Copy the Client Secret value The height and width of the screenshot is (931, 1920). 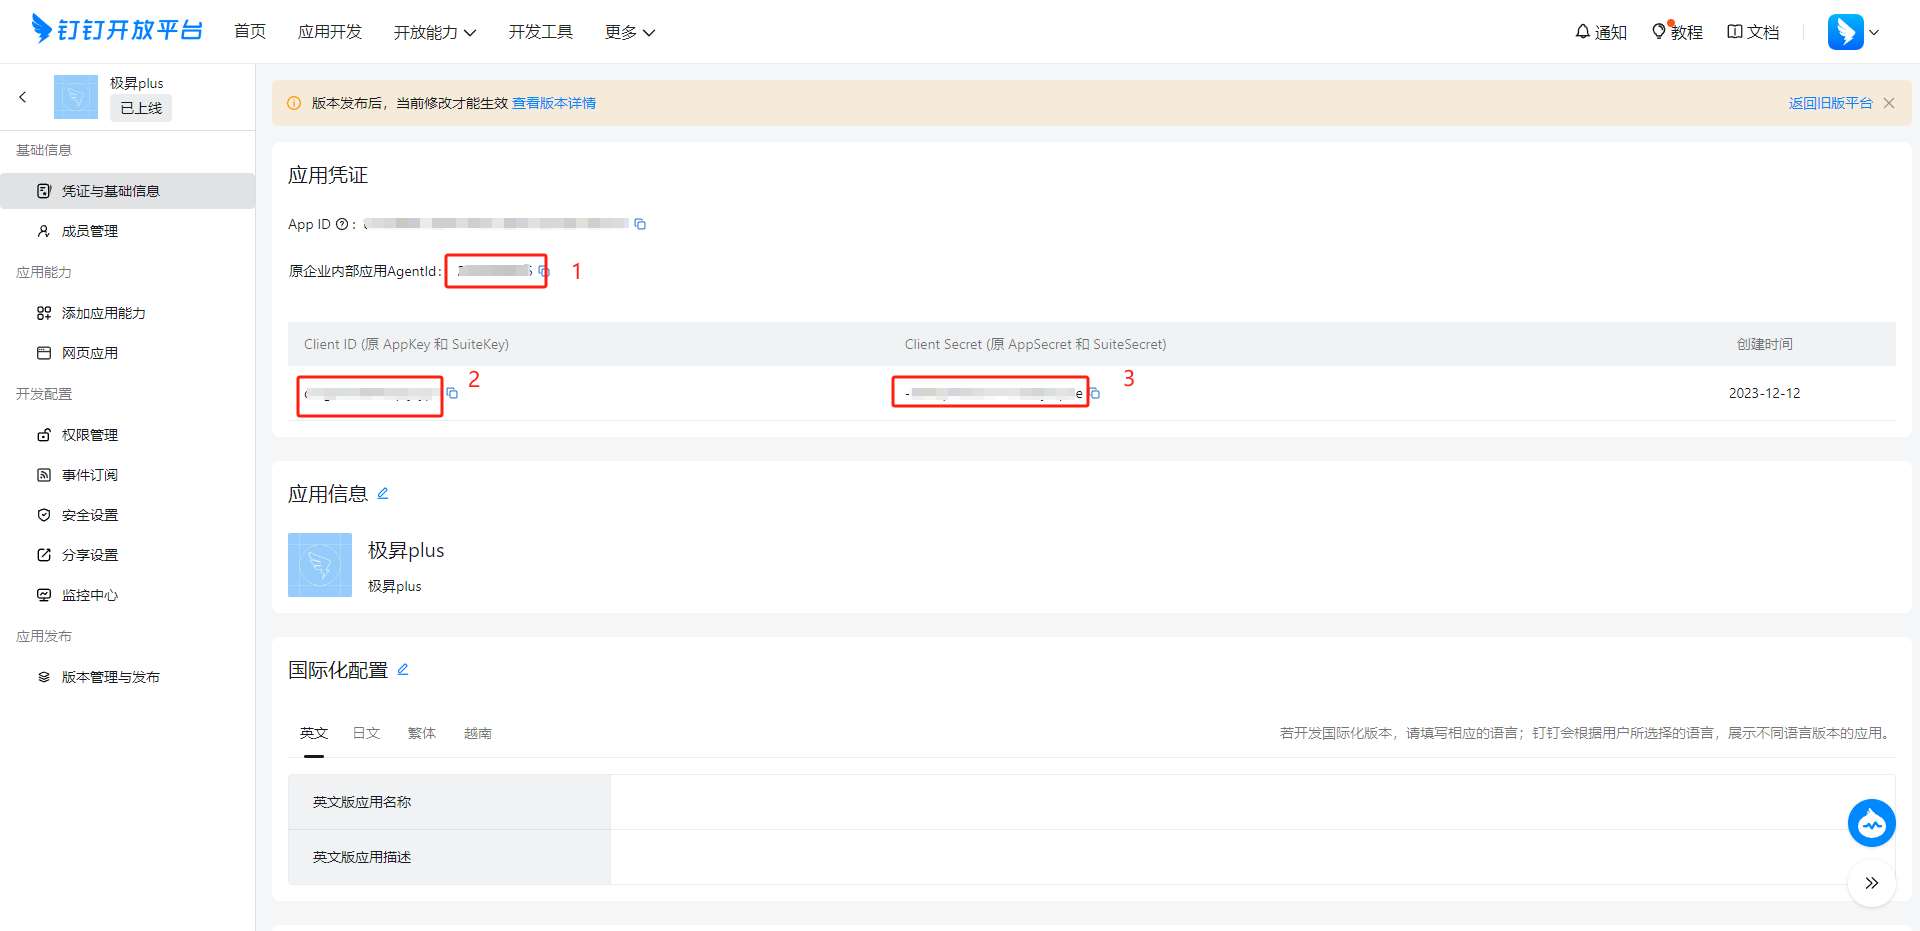click(1095, 393)
